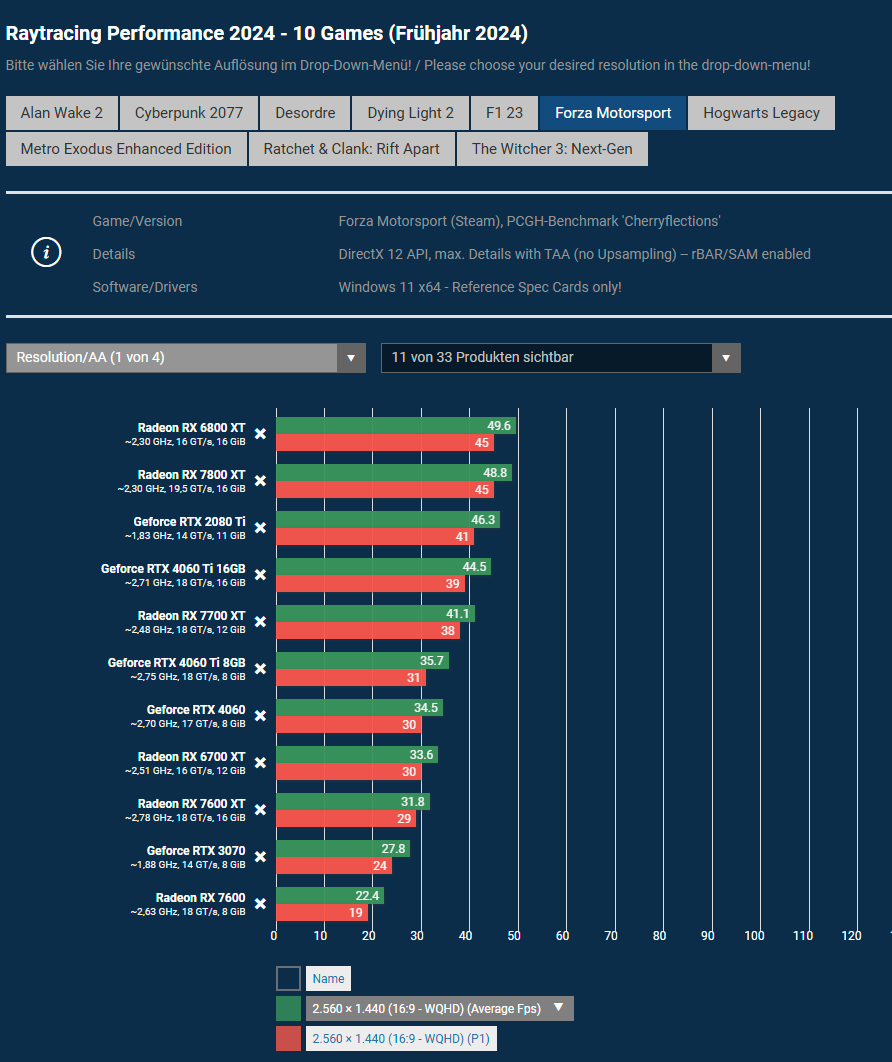Screen dimensions: 892x1062
Task: Open the Dying Light 2 tab
Action: click(x=410, y=112)
